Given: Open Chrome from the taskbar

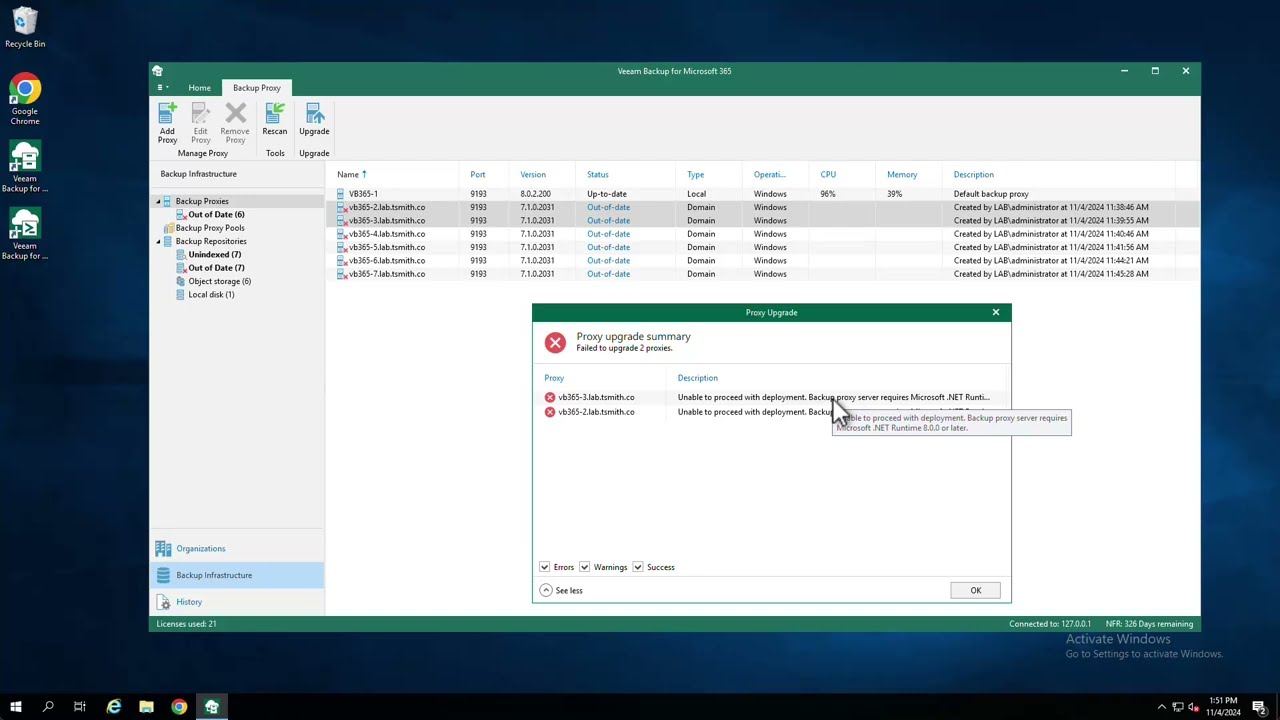Looking at the screenshot, I should pyautogui.click(x=179, y=707).
